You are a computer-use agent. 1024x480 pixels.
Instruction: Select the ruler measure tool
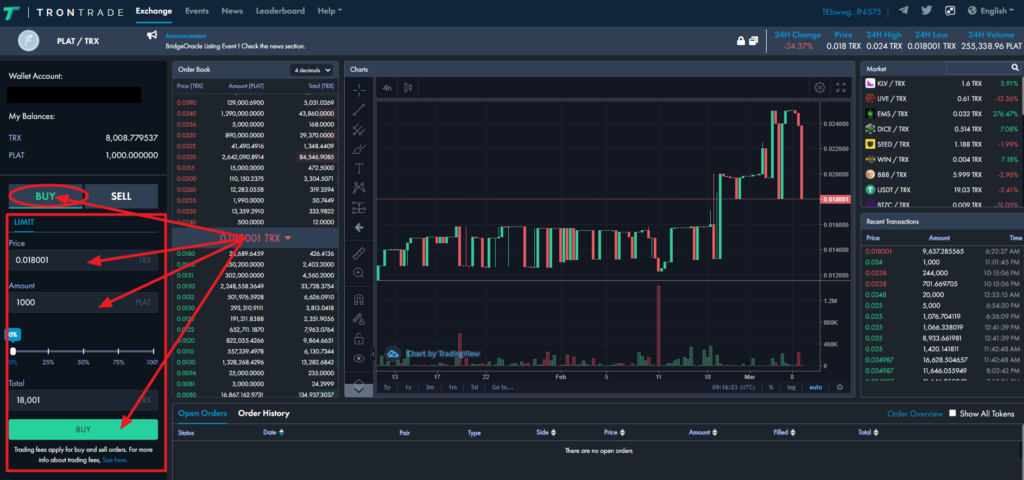coord(359,253)
